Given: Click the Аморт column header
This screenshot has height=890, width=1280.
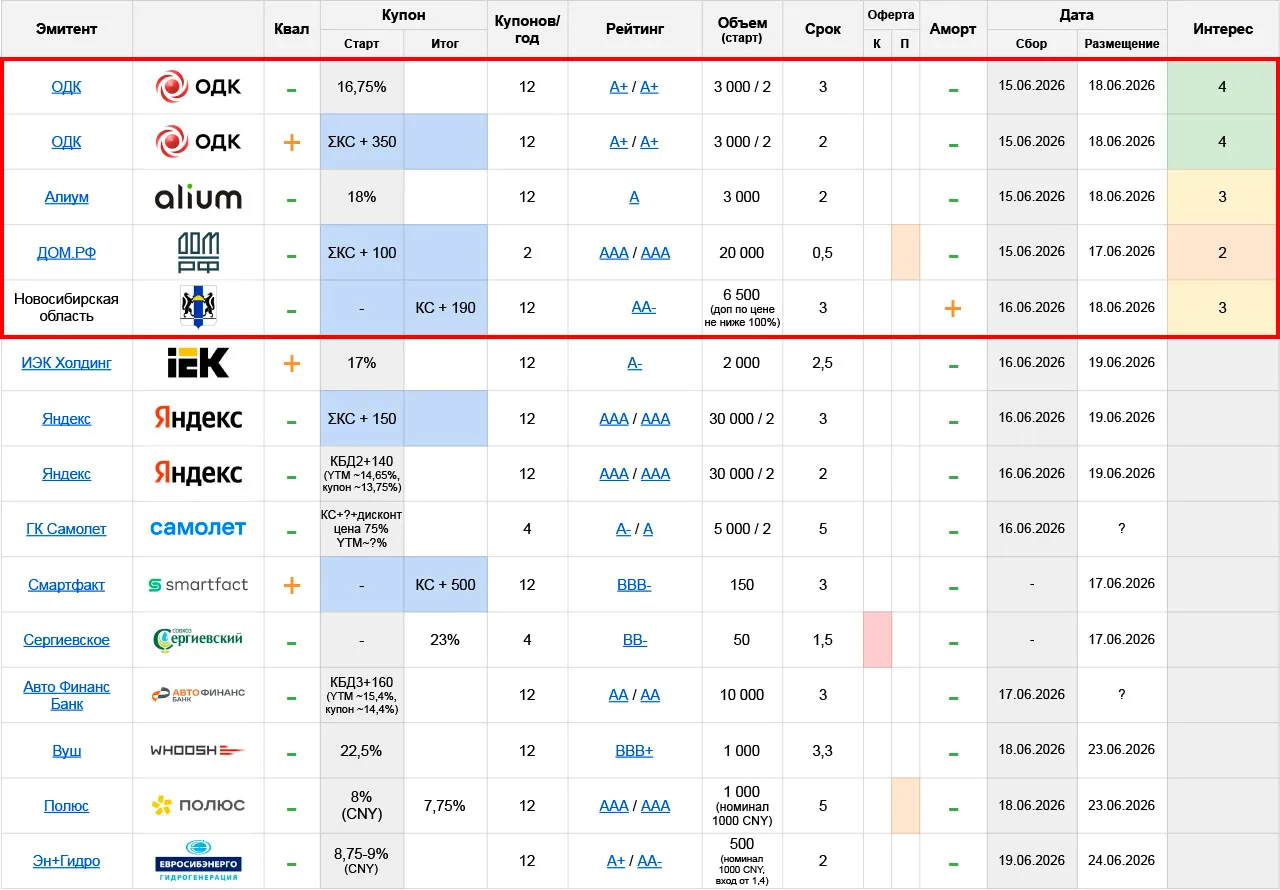Looking at the screenshot, I should [x=953, y=29].
